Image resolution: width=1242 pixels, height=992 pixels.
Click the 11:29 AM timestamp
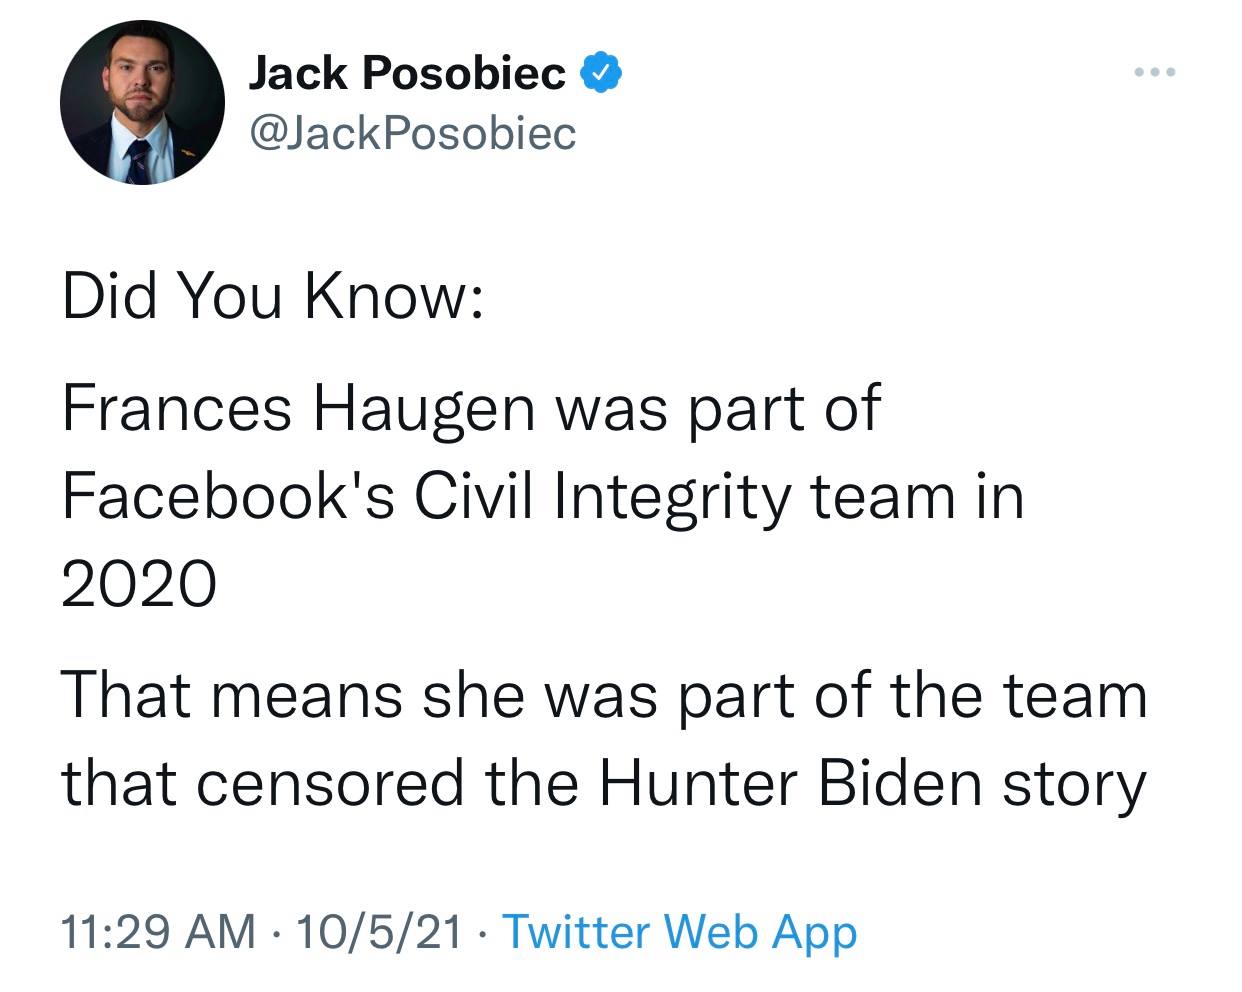(158, 932)
